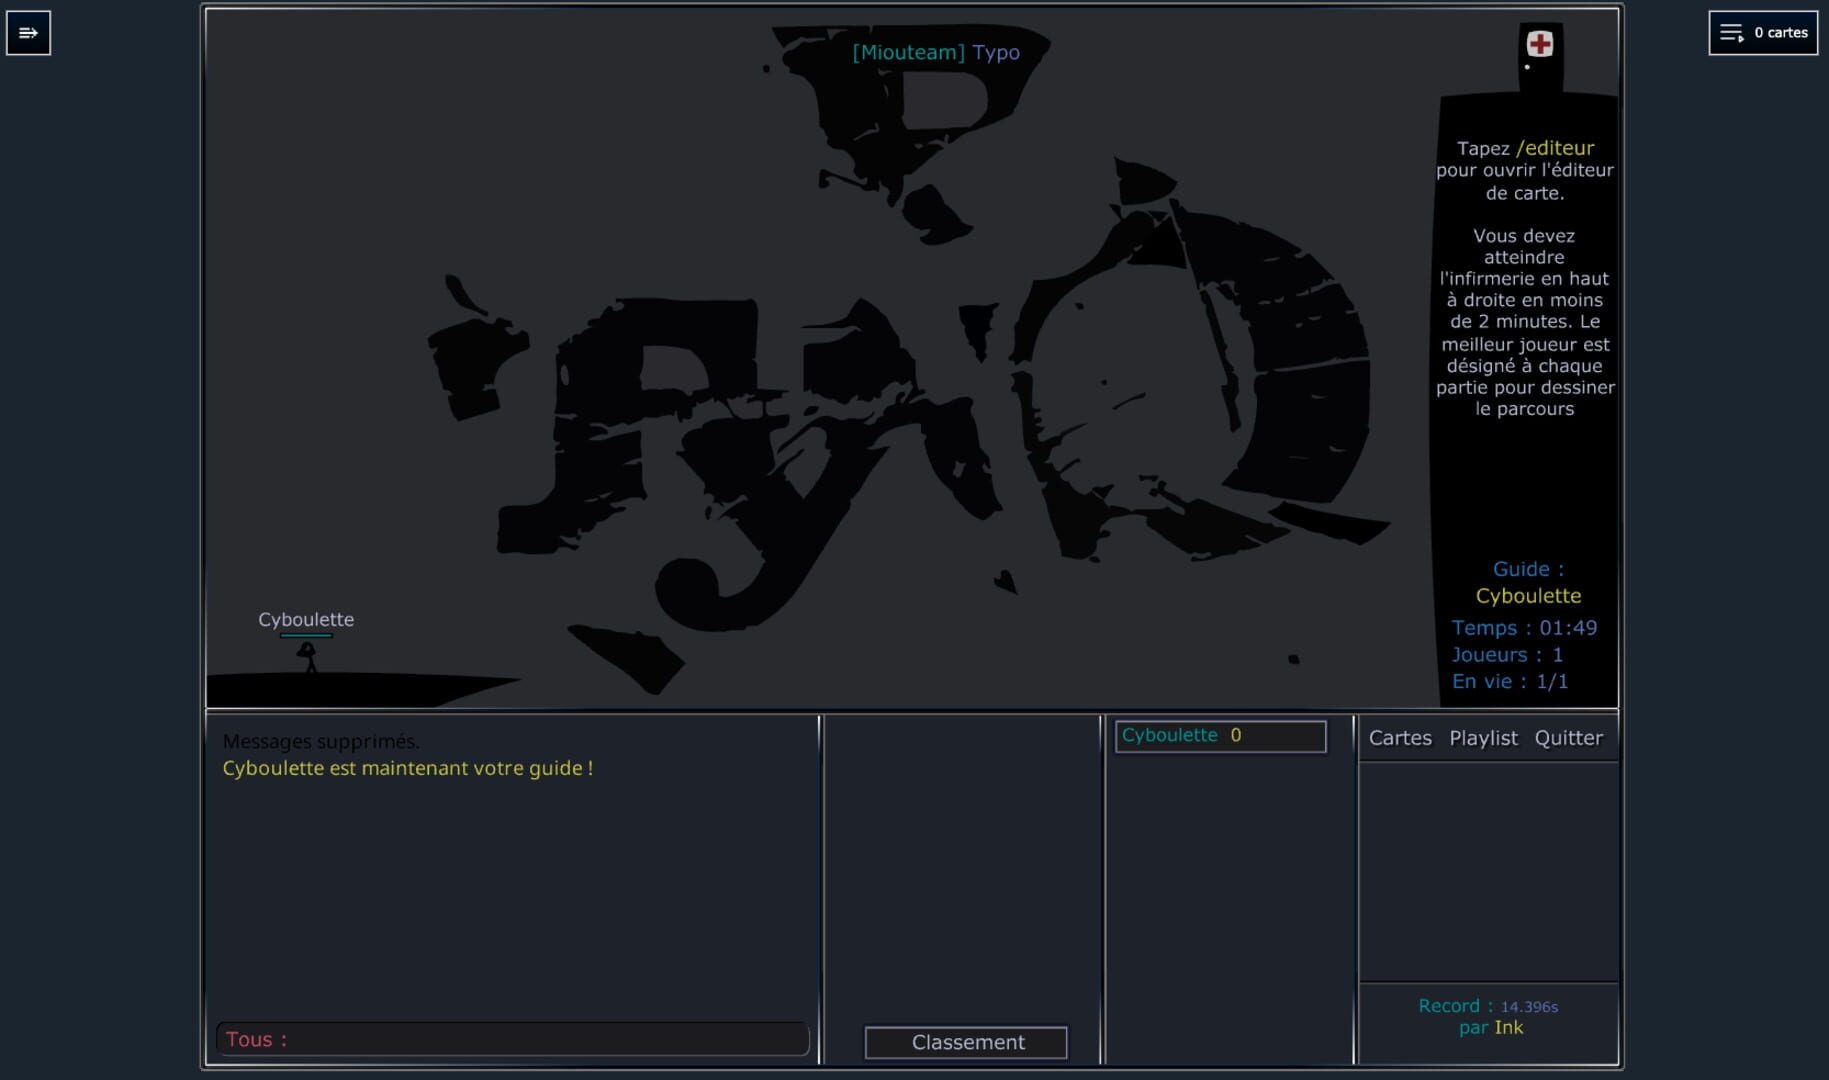Click record holder name Ink

point(1509,1028)
